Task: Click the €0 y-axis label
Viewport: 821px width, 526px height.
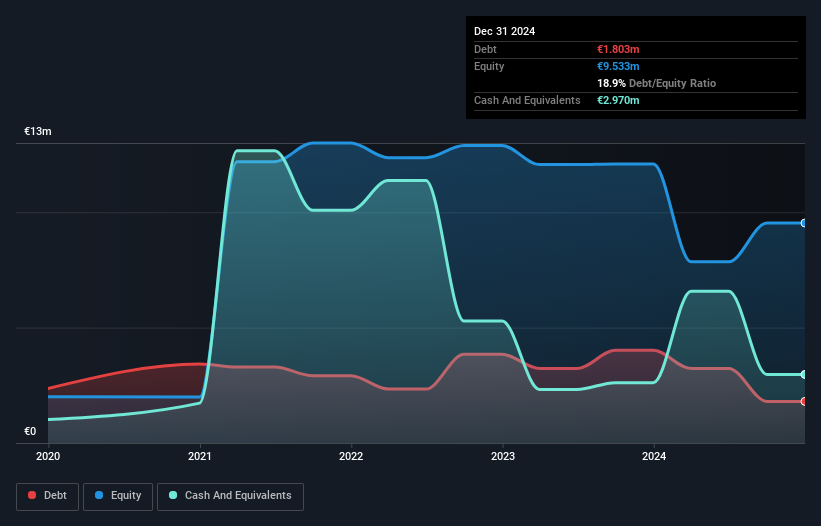Action: tap(30, 431)
